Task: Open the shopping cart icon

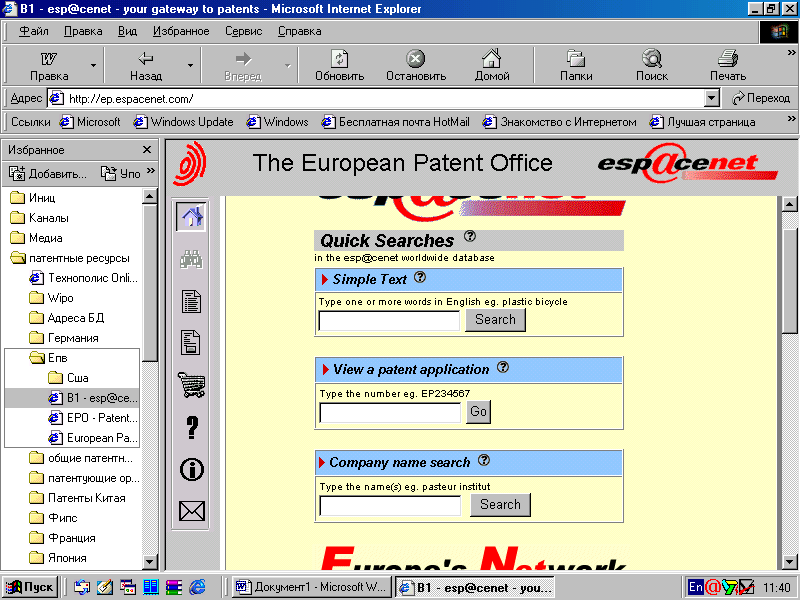Action: [x=191, y=385]
